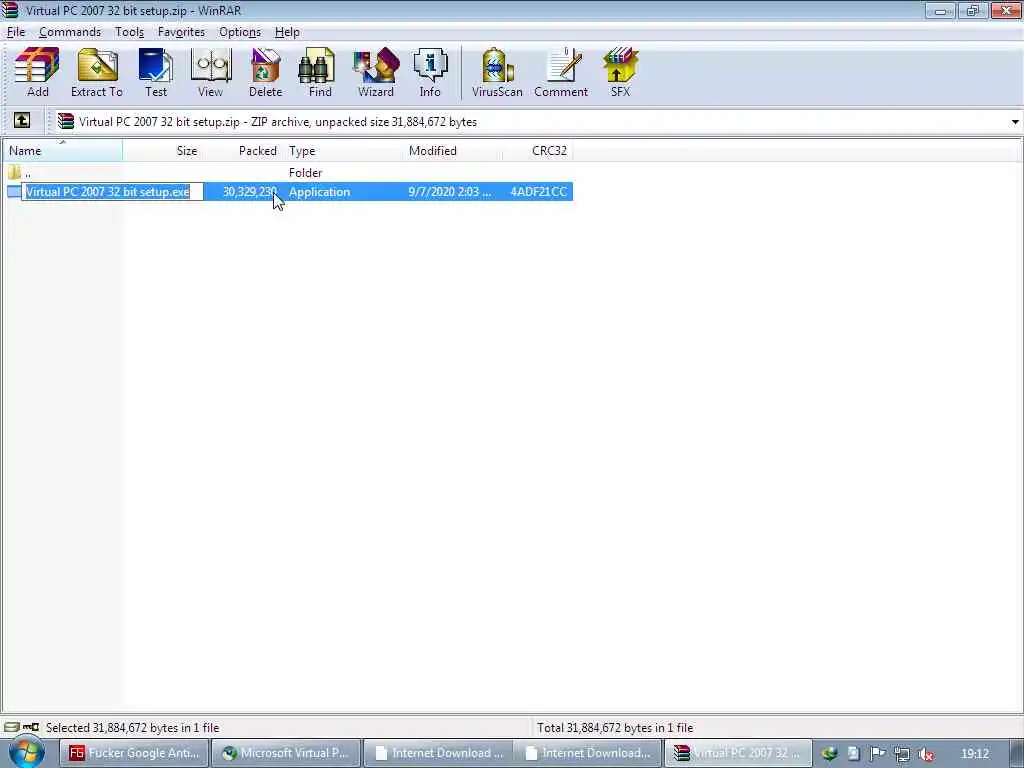
Task: Click the file name rename field
Action: pos(112,191)
